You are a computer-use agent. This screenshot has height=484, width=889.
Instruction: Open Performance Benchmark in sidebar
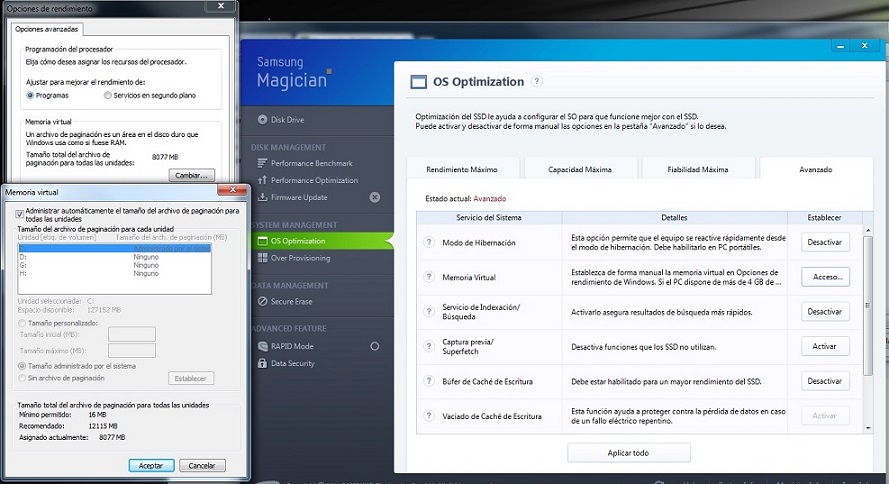click(x=305, y=163)
